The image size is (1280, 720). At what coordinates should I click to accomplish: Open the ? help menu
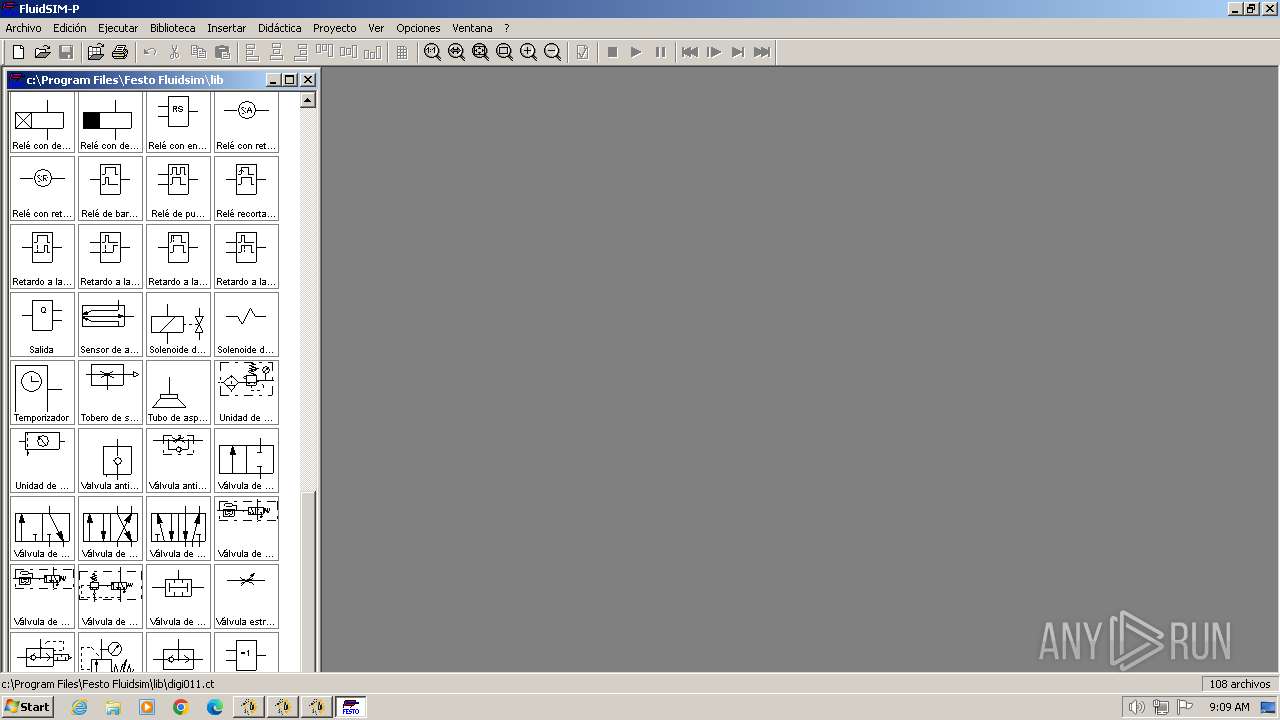click(x=506, y=28)
